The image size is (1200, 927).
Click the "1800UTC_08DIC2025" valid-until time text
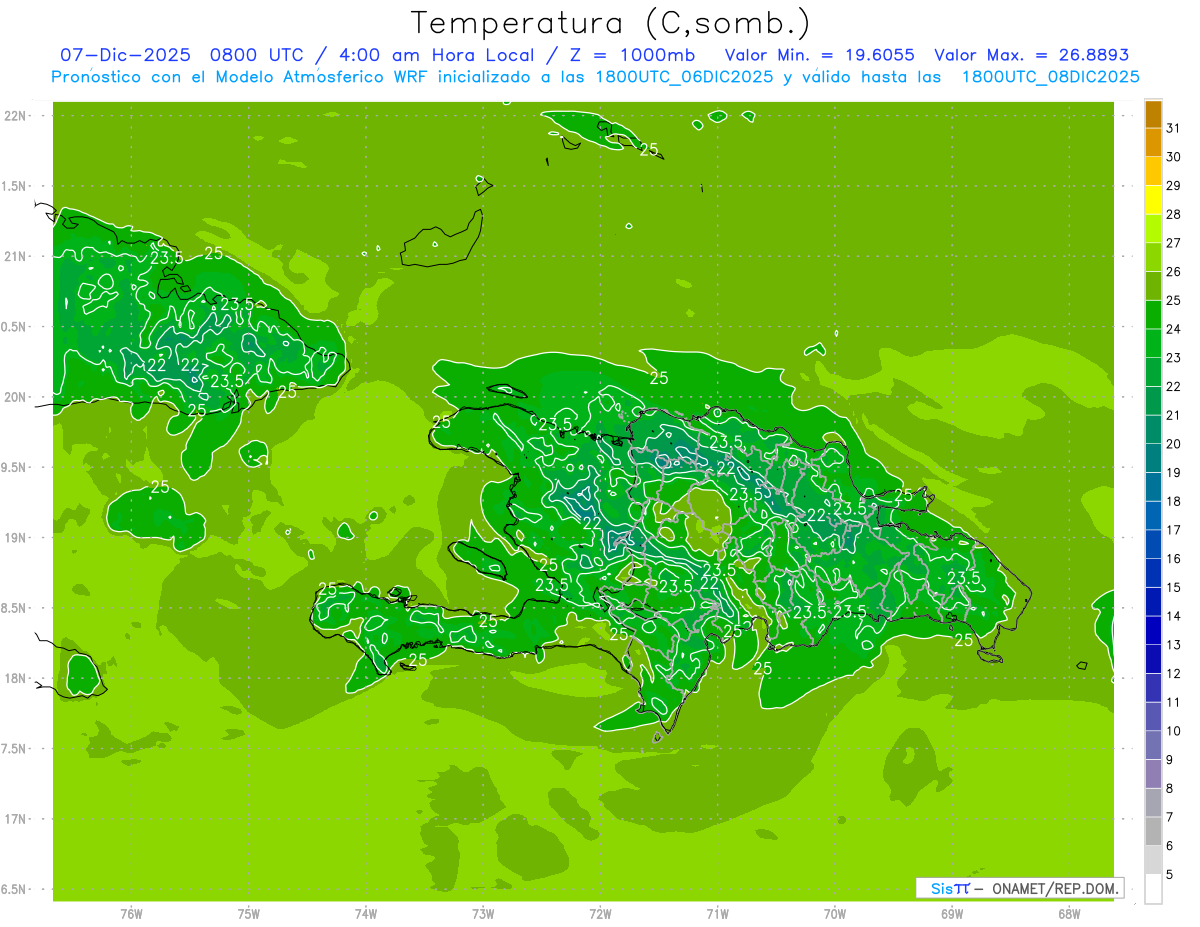tap(1050, 77)
